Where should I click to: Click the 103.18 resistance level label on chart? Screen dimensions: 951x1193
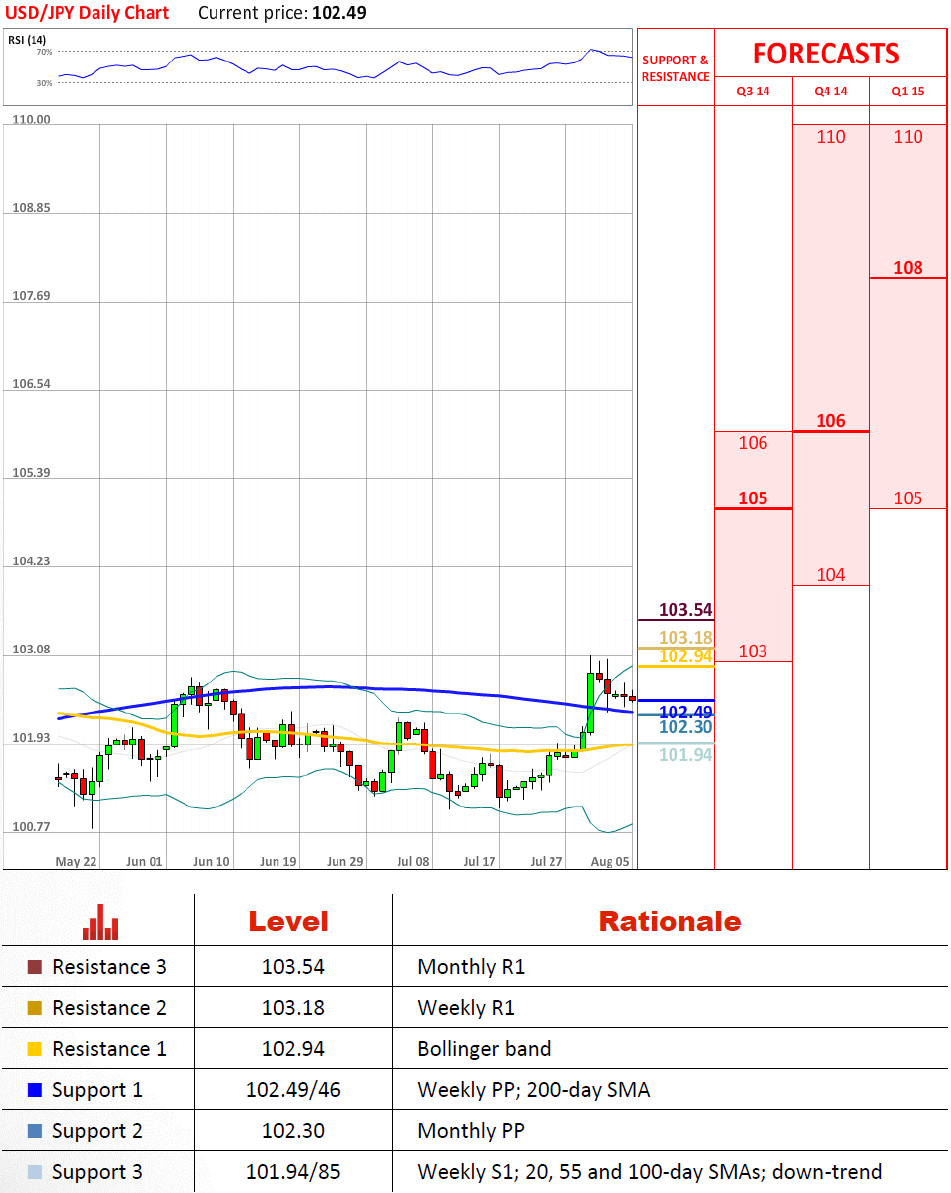685,638
